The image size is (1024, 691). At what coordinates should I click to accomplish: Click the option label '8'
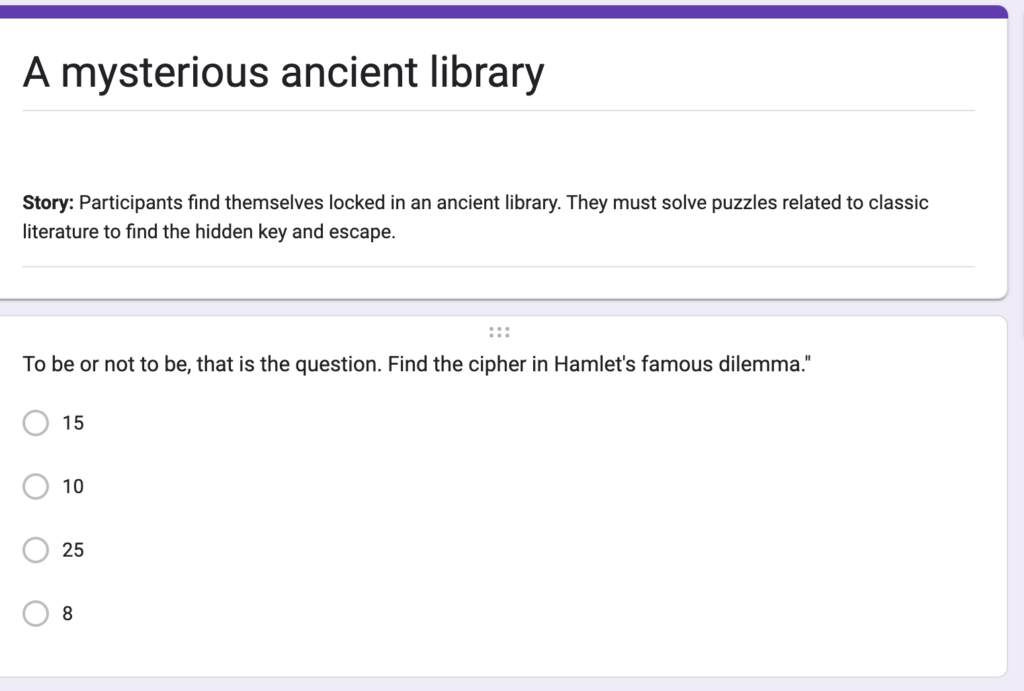pyautogui.click(x=68, y=613)
